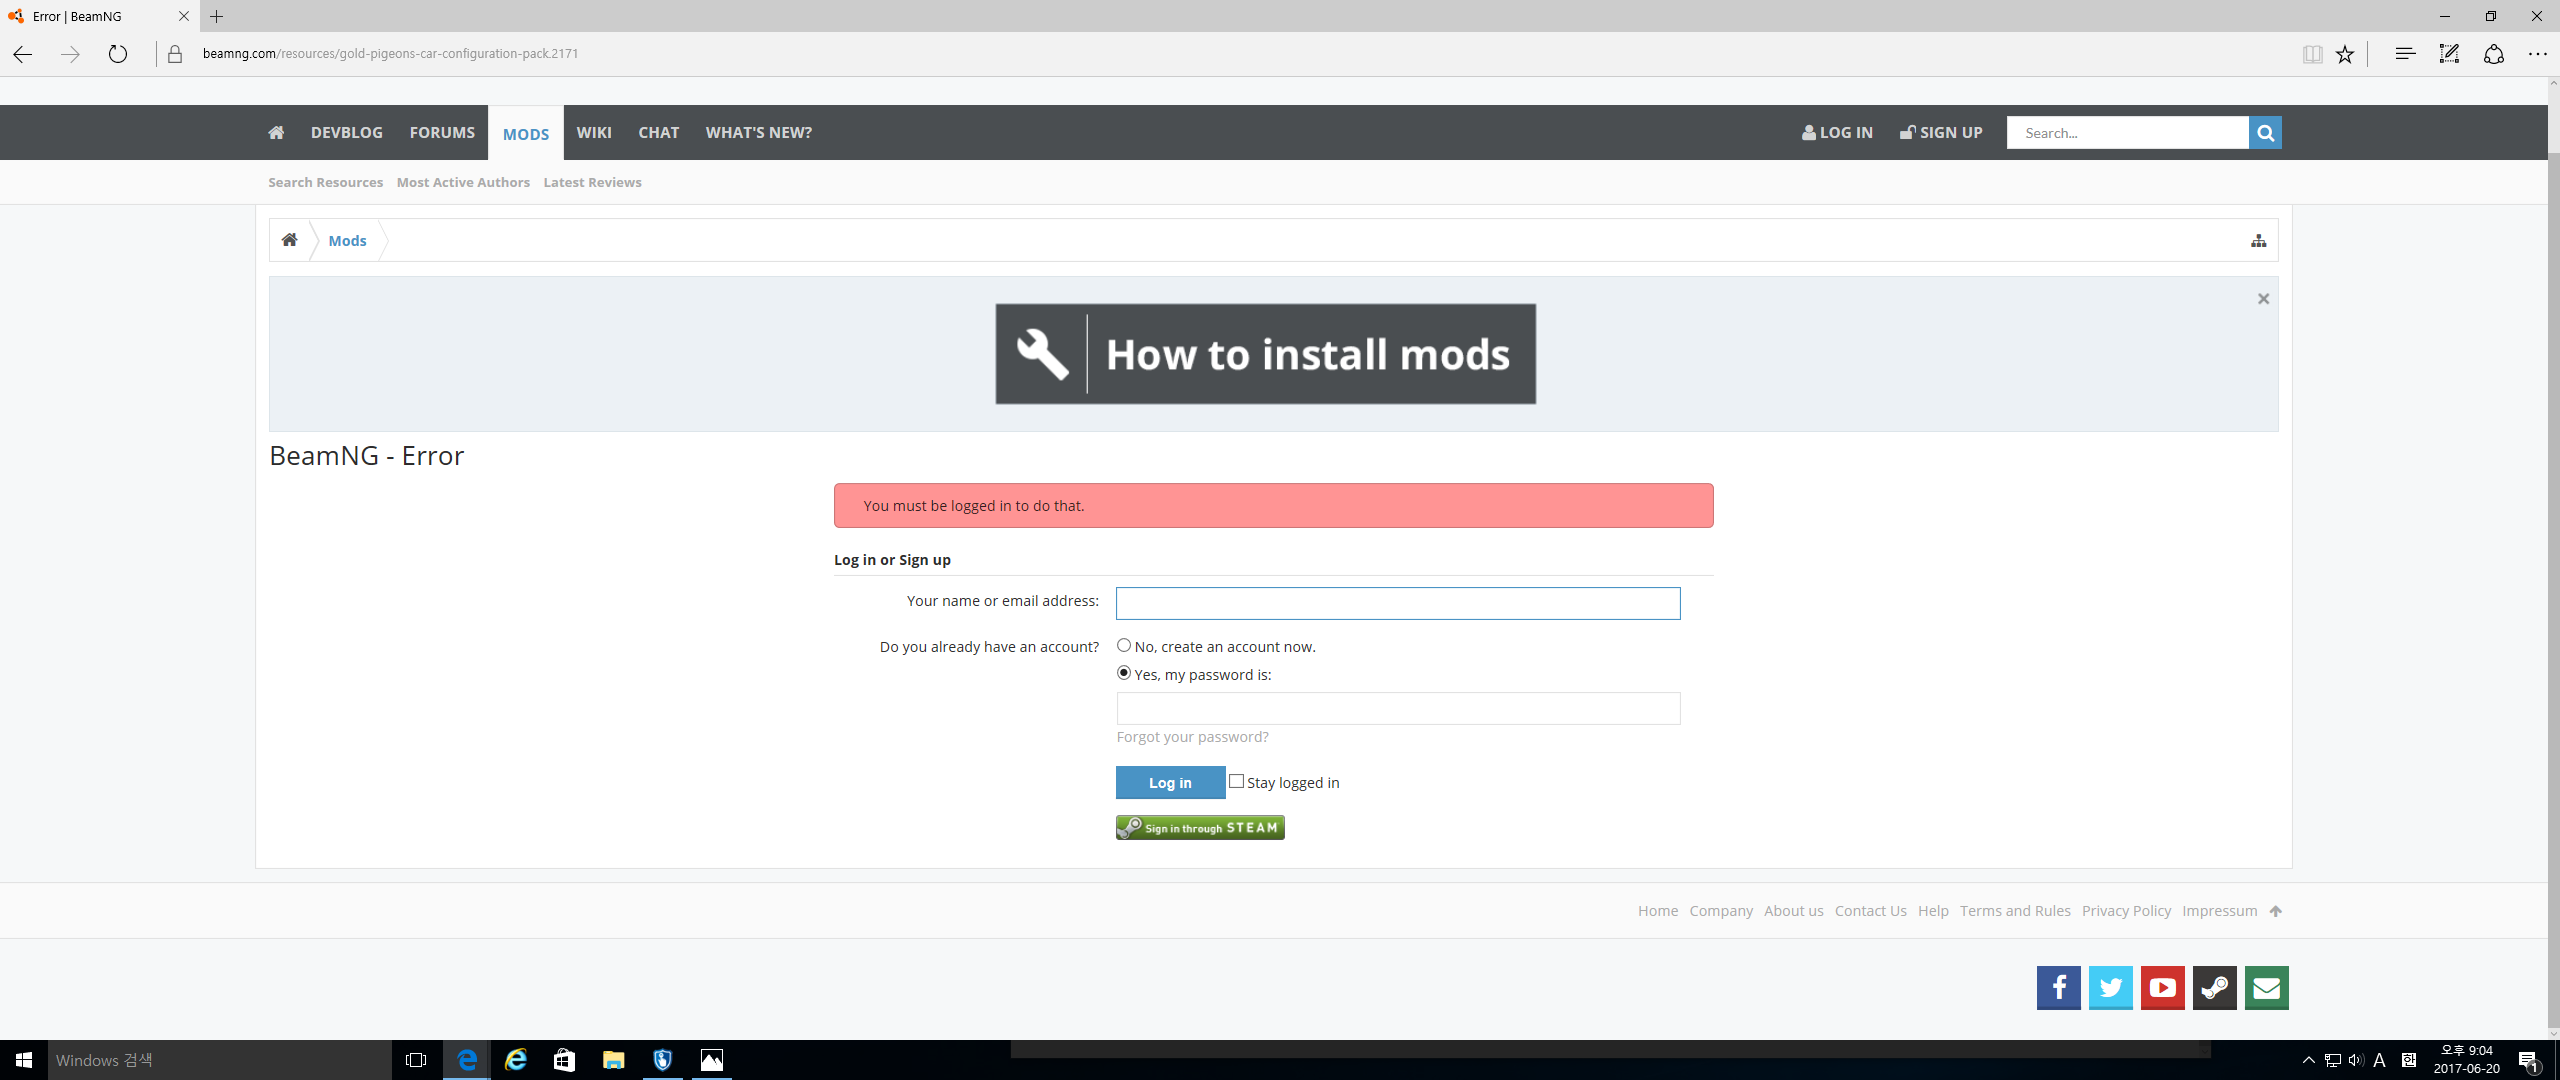Check the Stay logged in box
This screenshot has height=1080, width=2560.
click(x=1237, y=782)
